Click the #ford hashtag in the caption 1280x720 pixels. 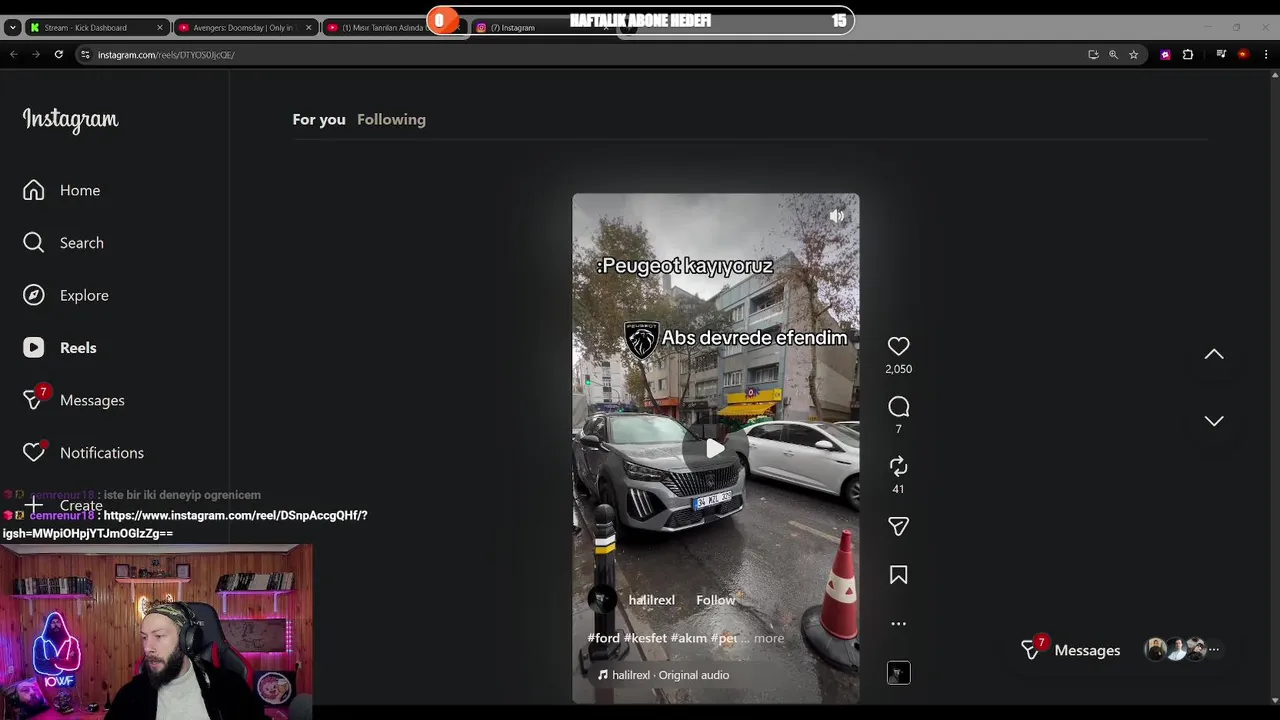tap(603, 638)
